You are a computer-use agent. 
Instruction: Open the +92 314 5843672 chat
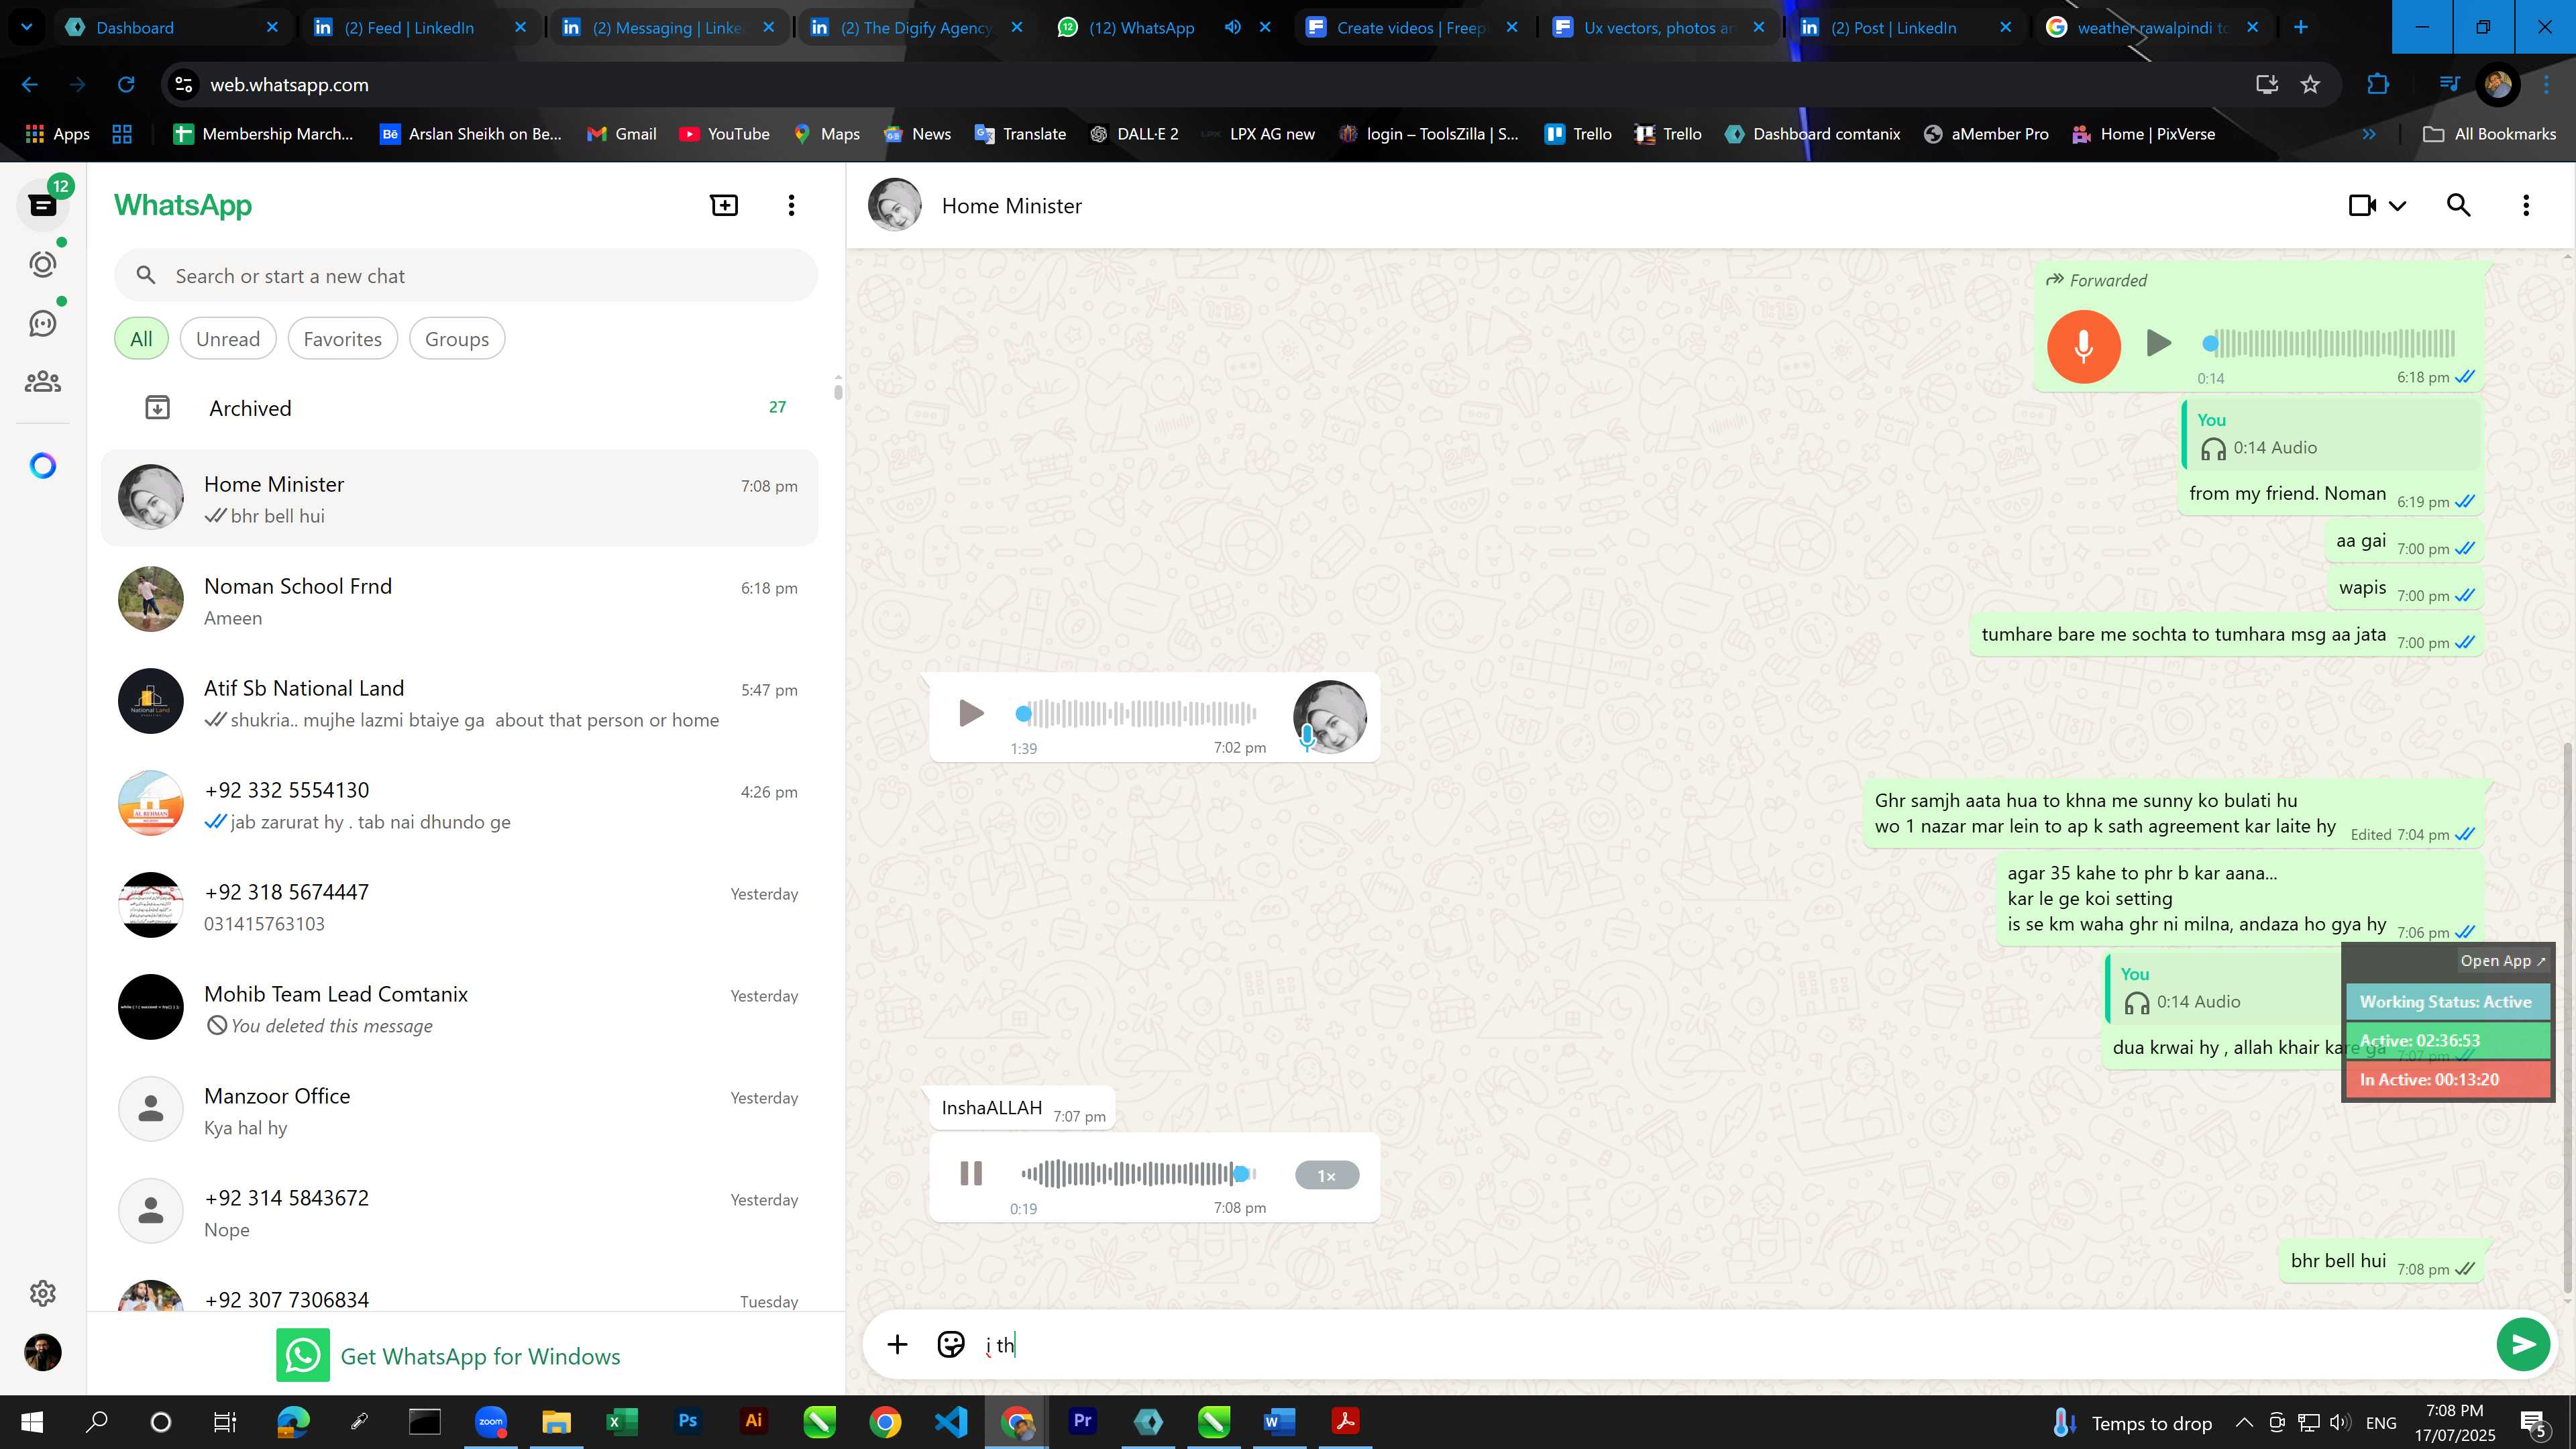[460, 1213]
